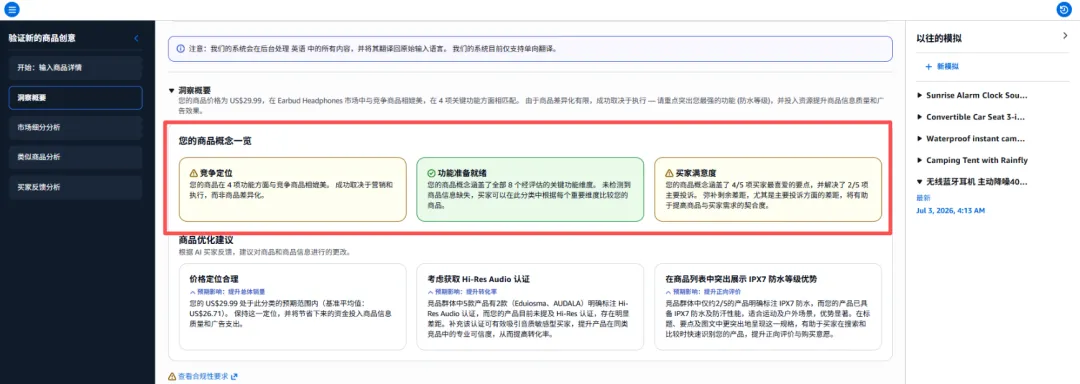Select the 功能准备就绪 card
The width and height of the screenshot is (1080, 384).
(530, 189)
